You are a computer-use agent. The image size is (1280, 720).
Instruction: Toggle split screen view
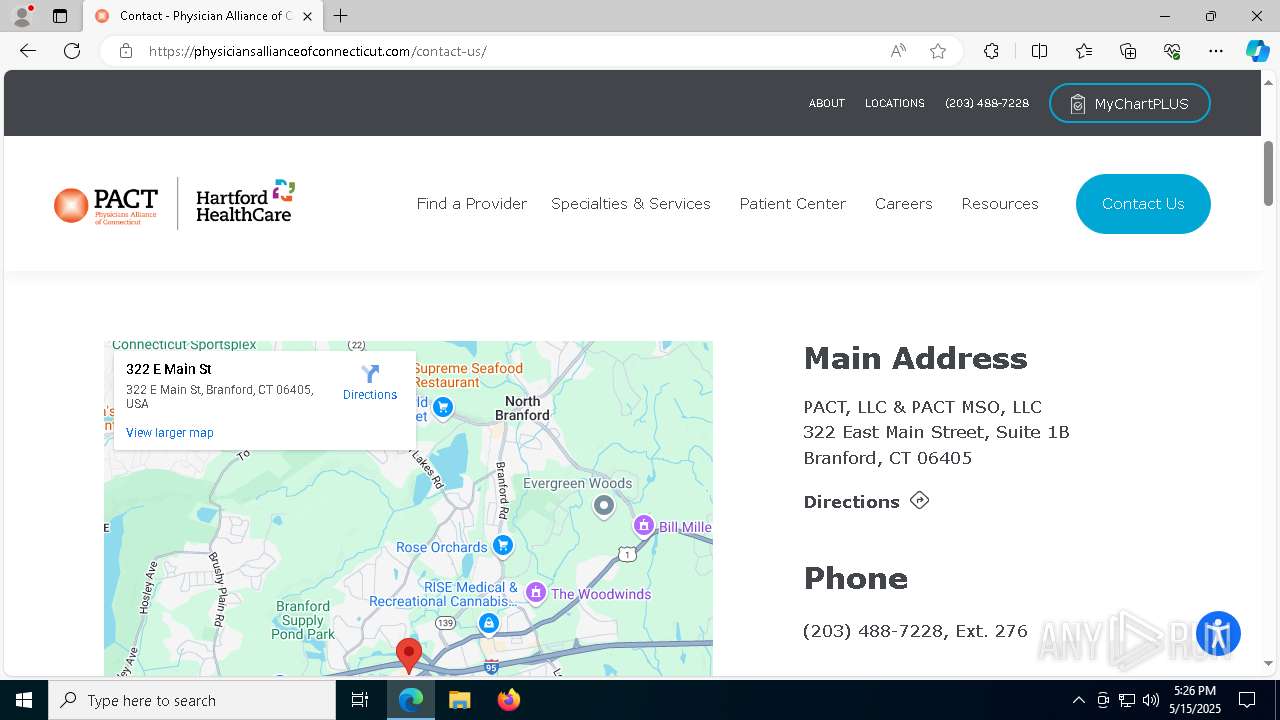coord(1039,51)
